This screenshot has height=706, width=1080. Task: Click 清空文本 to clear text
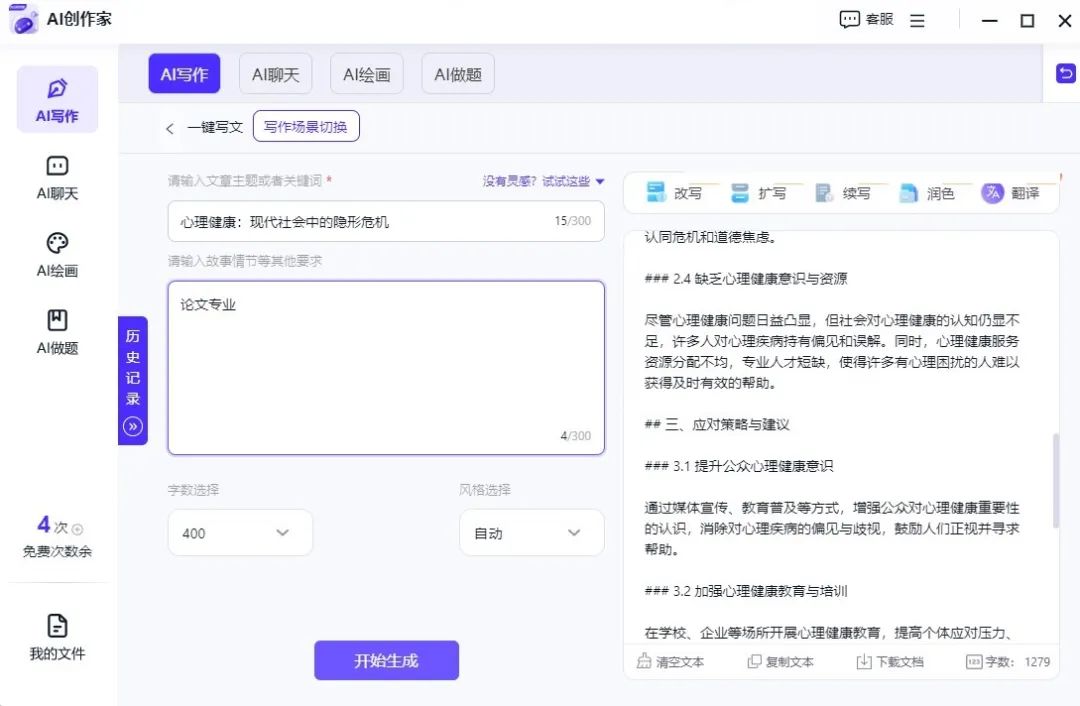pyautogui.click(x=670, y=662)
